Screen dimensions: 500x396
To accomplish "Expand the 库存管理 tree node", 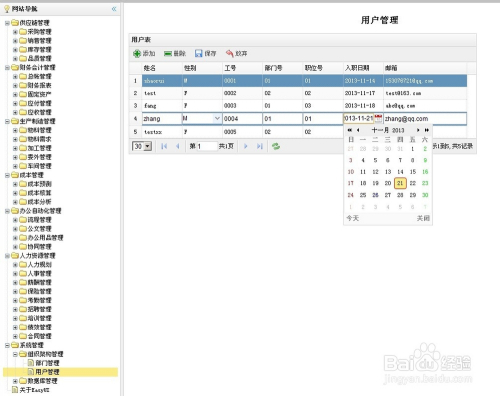I will coord(15,50).
